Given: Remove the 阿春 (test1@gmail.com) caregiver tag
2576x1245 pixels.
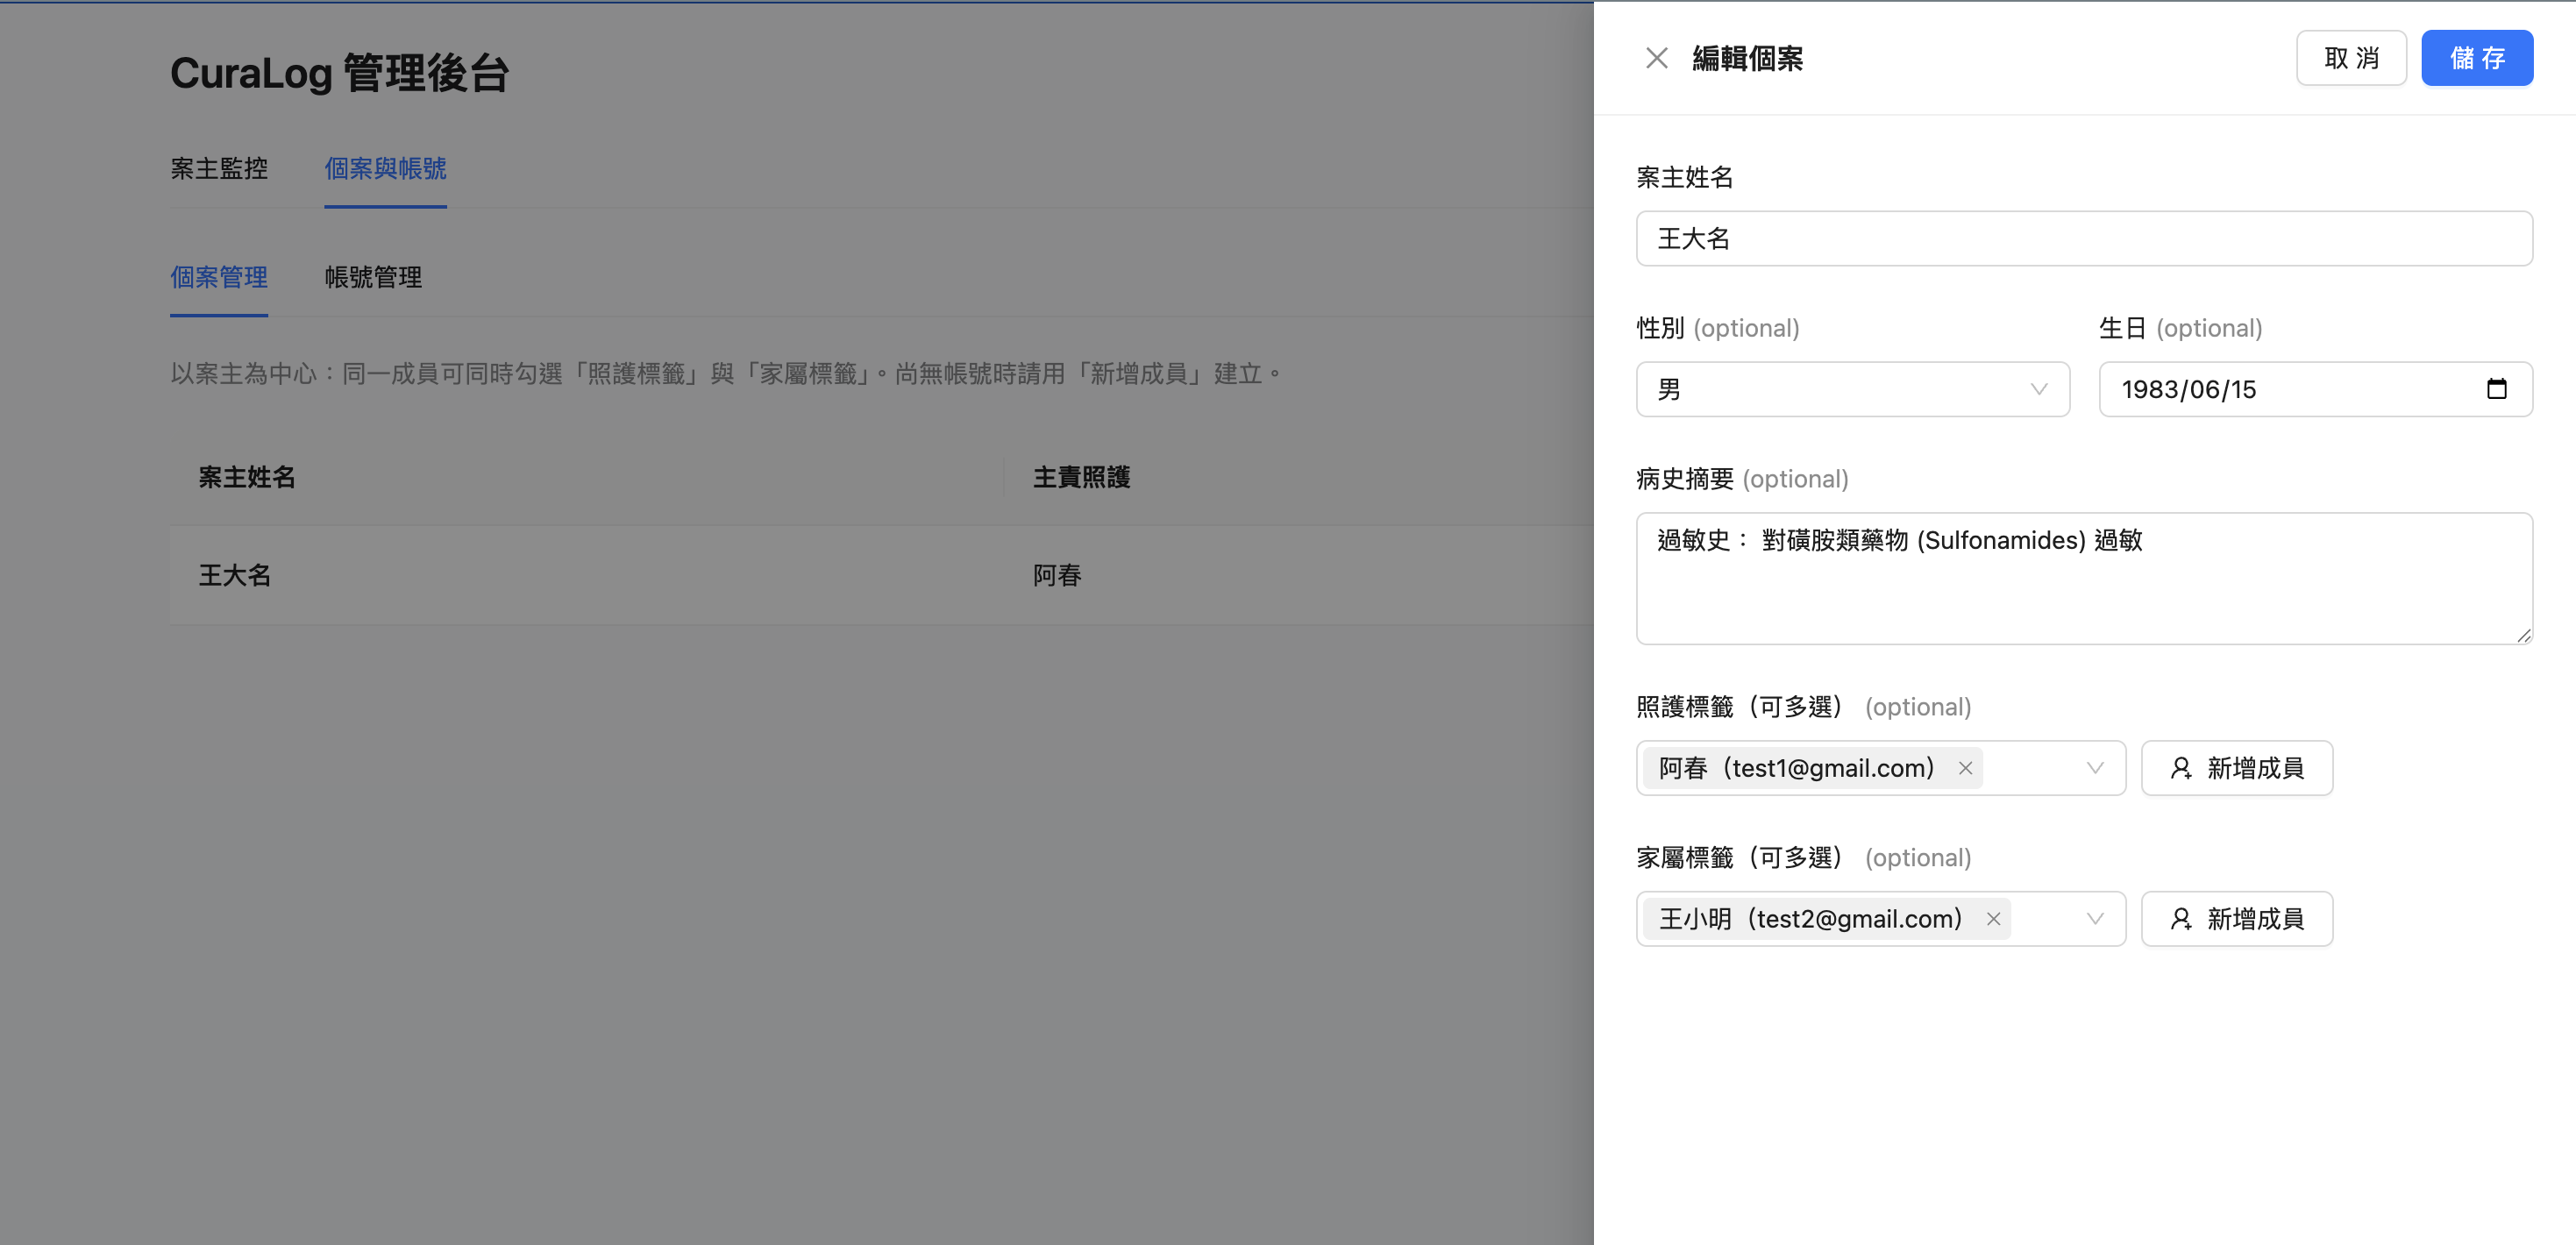Looking at the screenshot, I should (x=1964, y=768).
